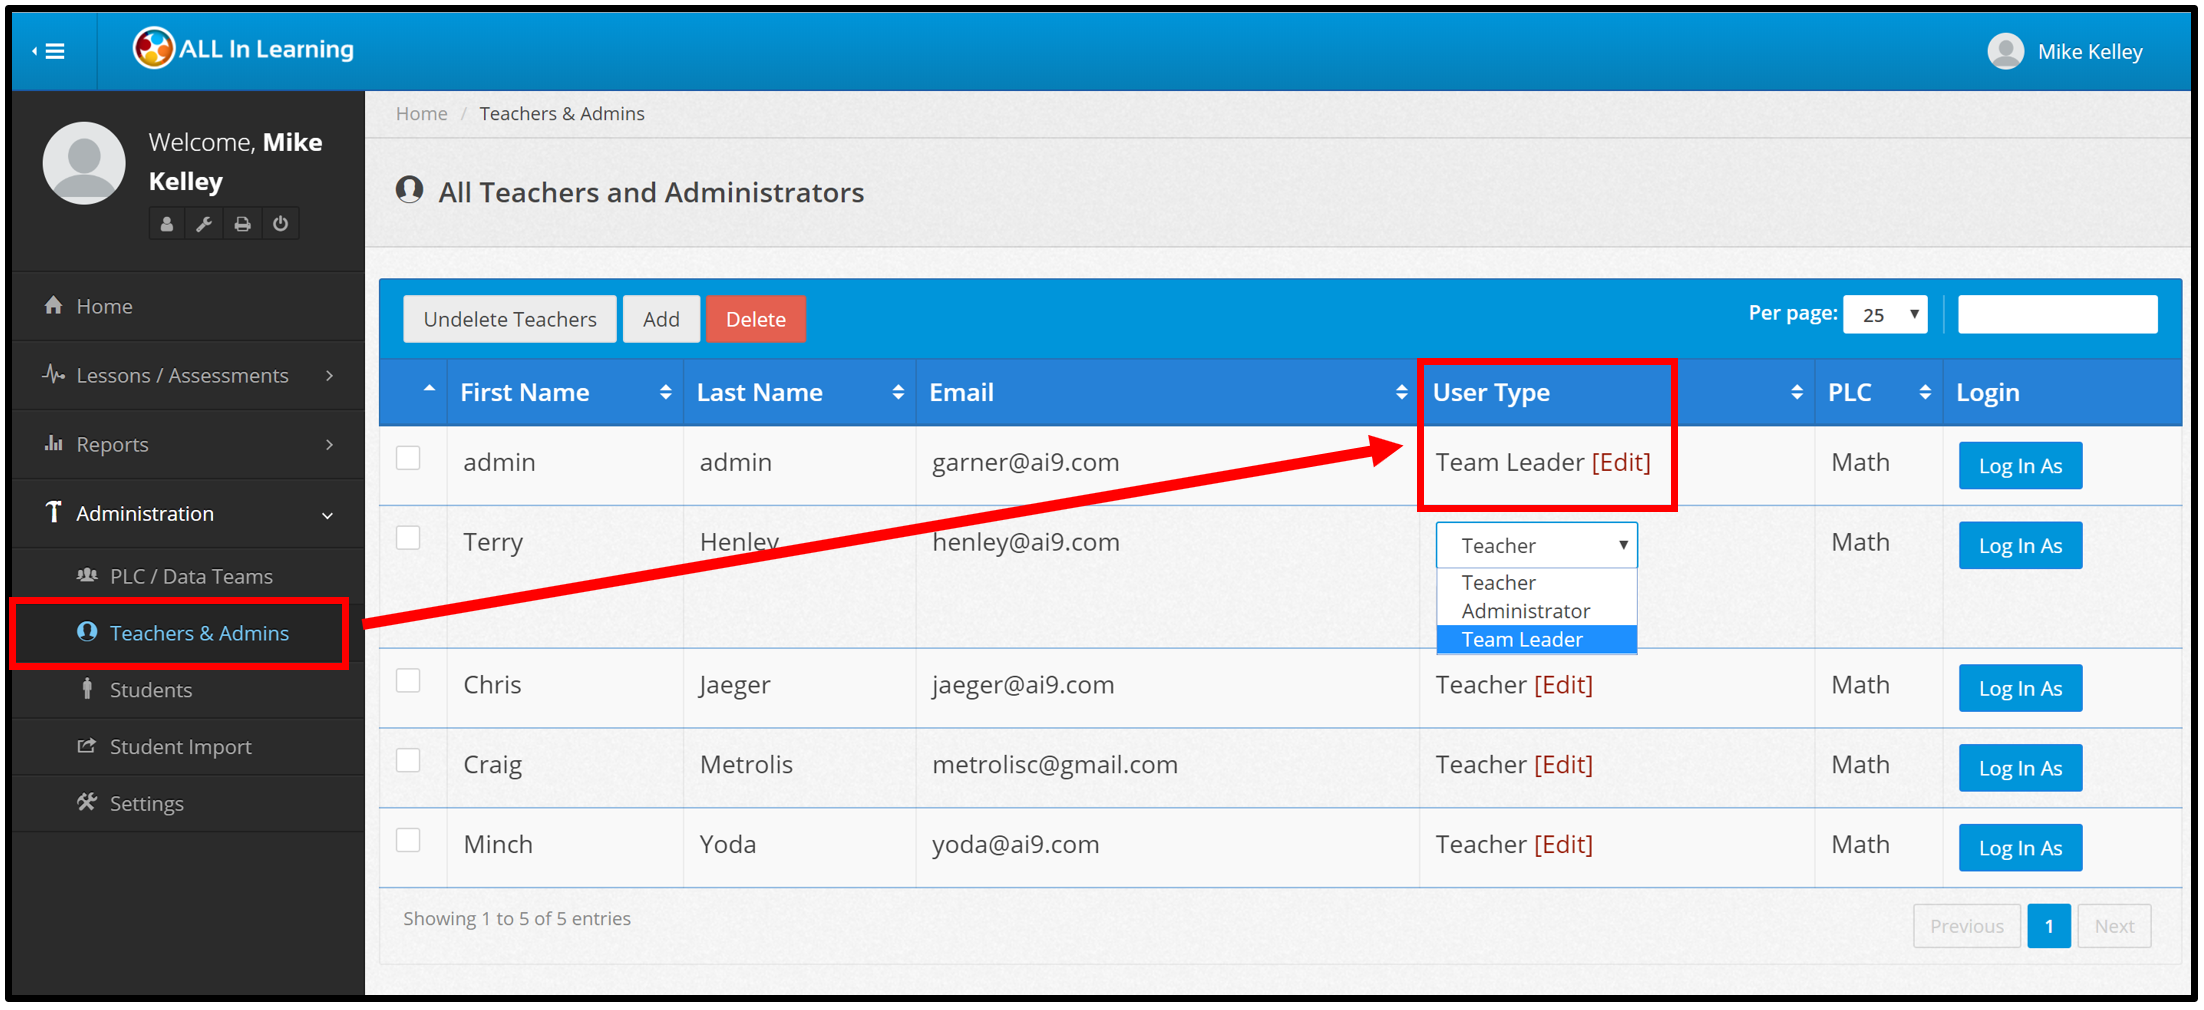Click the hamburger menu toggle icon
This screenshot has height=1010, width=2204.
coord(50,51)
